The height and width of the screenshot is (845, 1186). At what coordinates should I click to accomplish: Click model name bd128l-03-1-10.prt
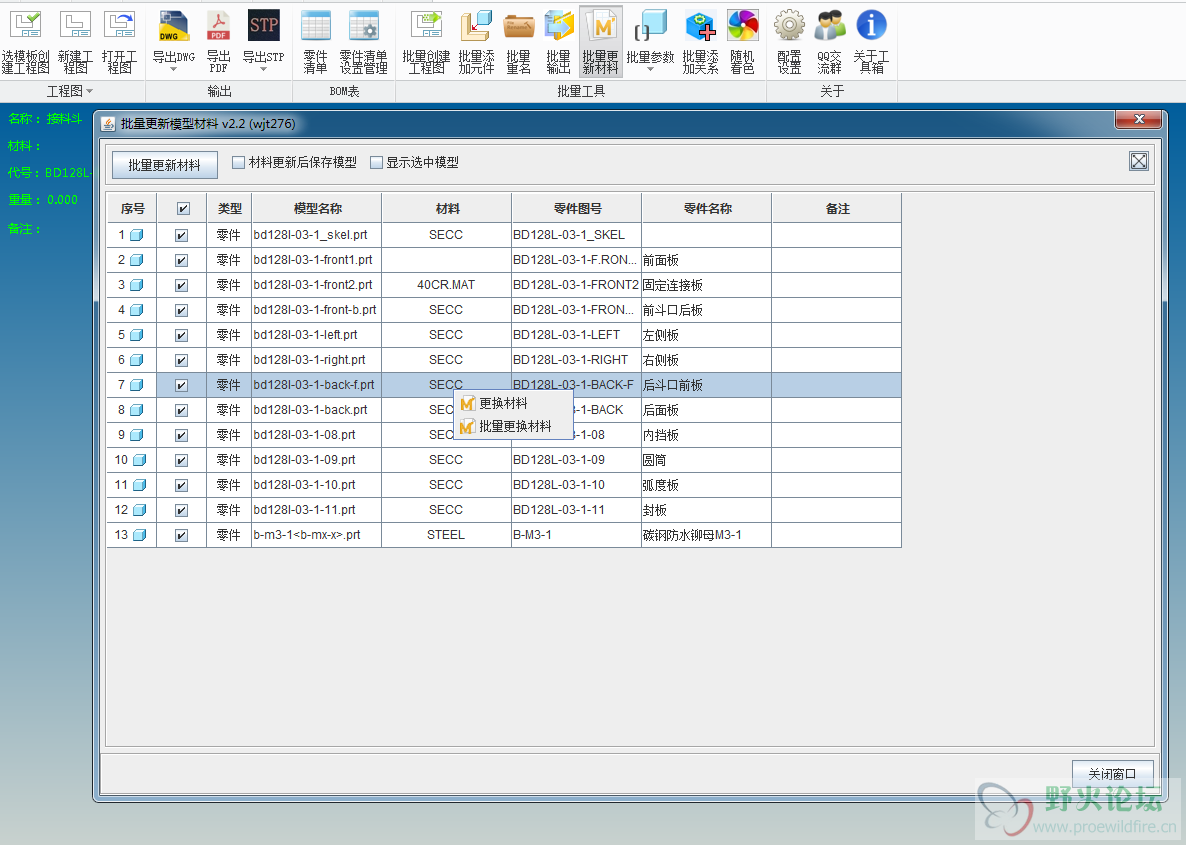click(x=316, y=485)
